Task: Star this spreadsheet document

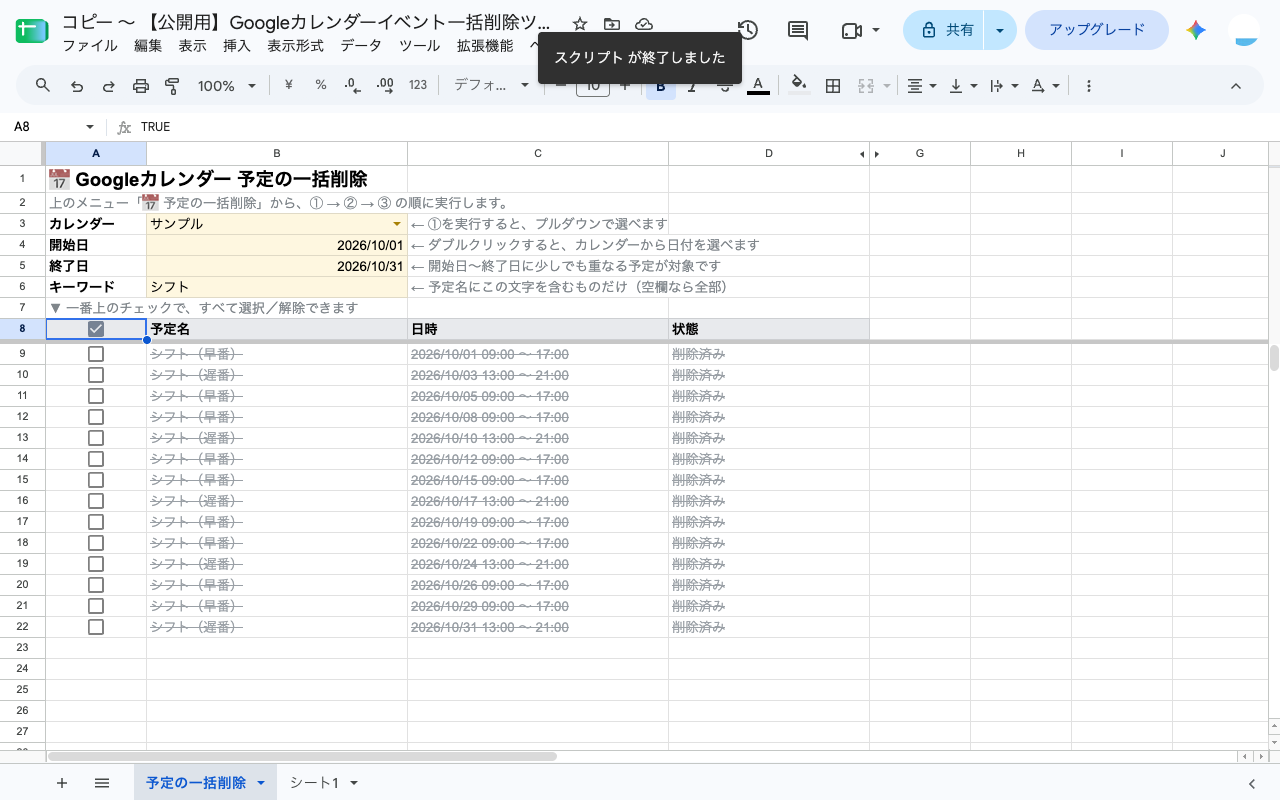Action: pos(580,25)
